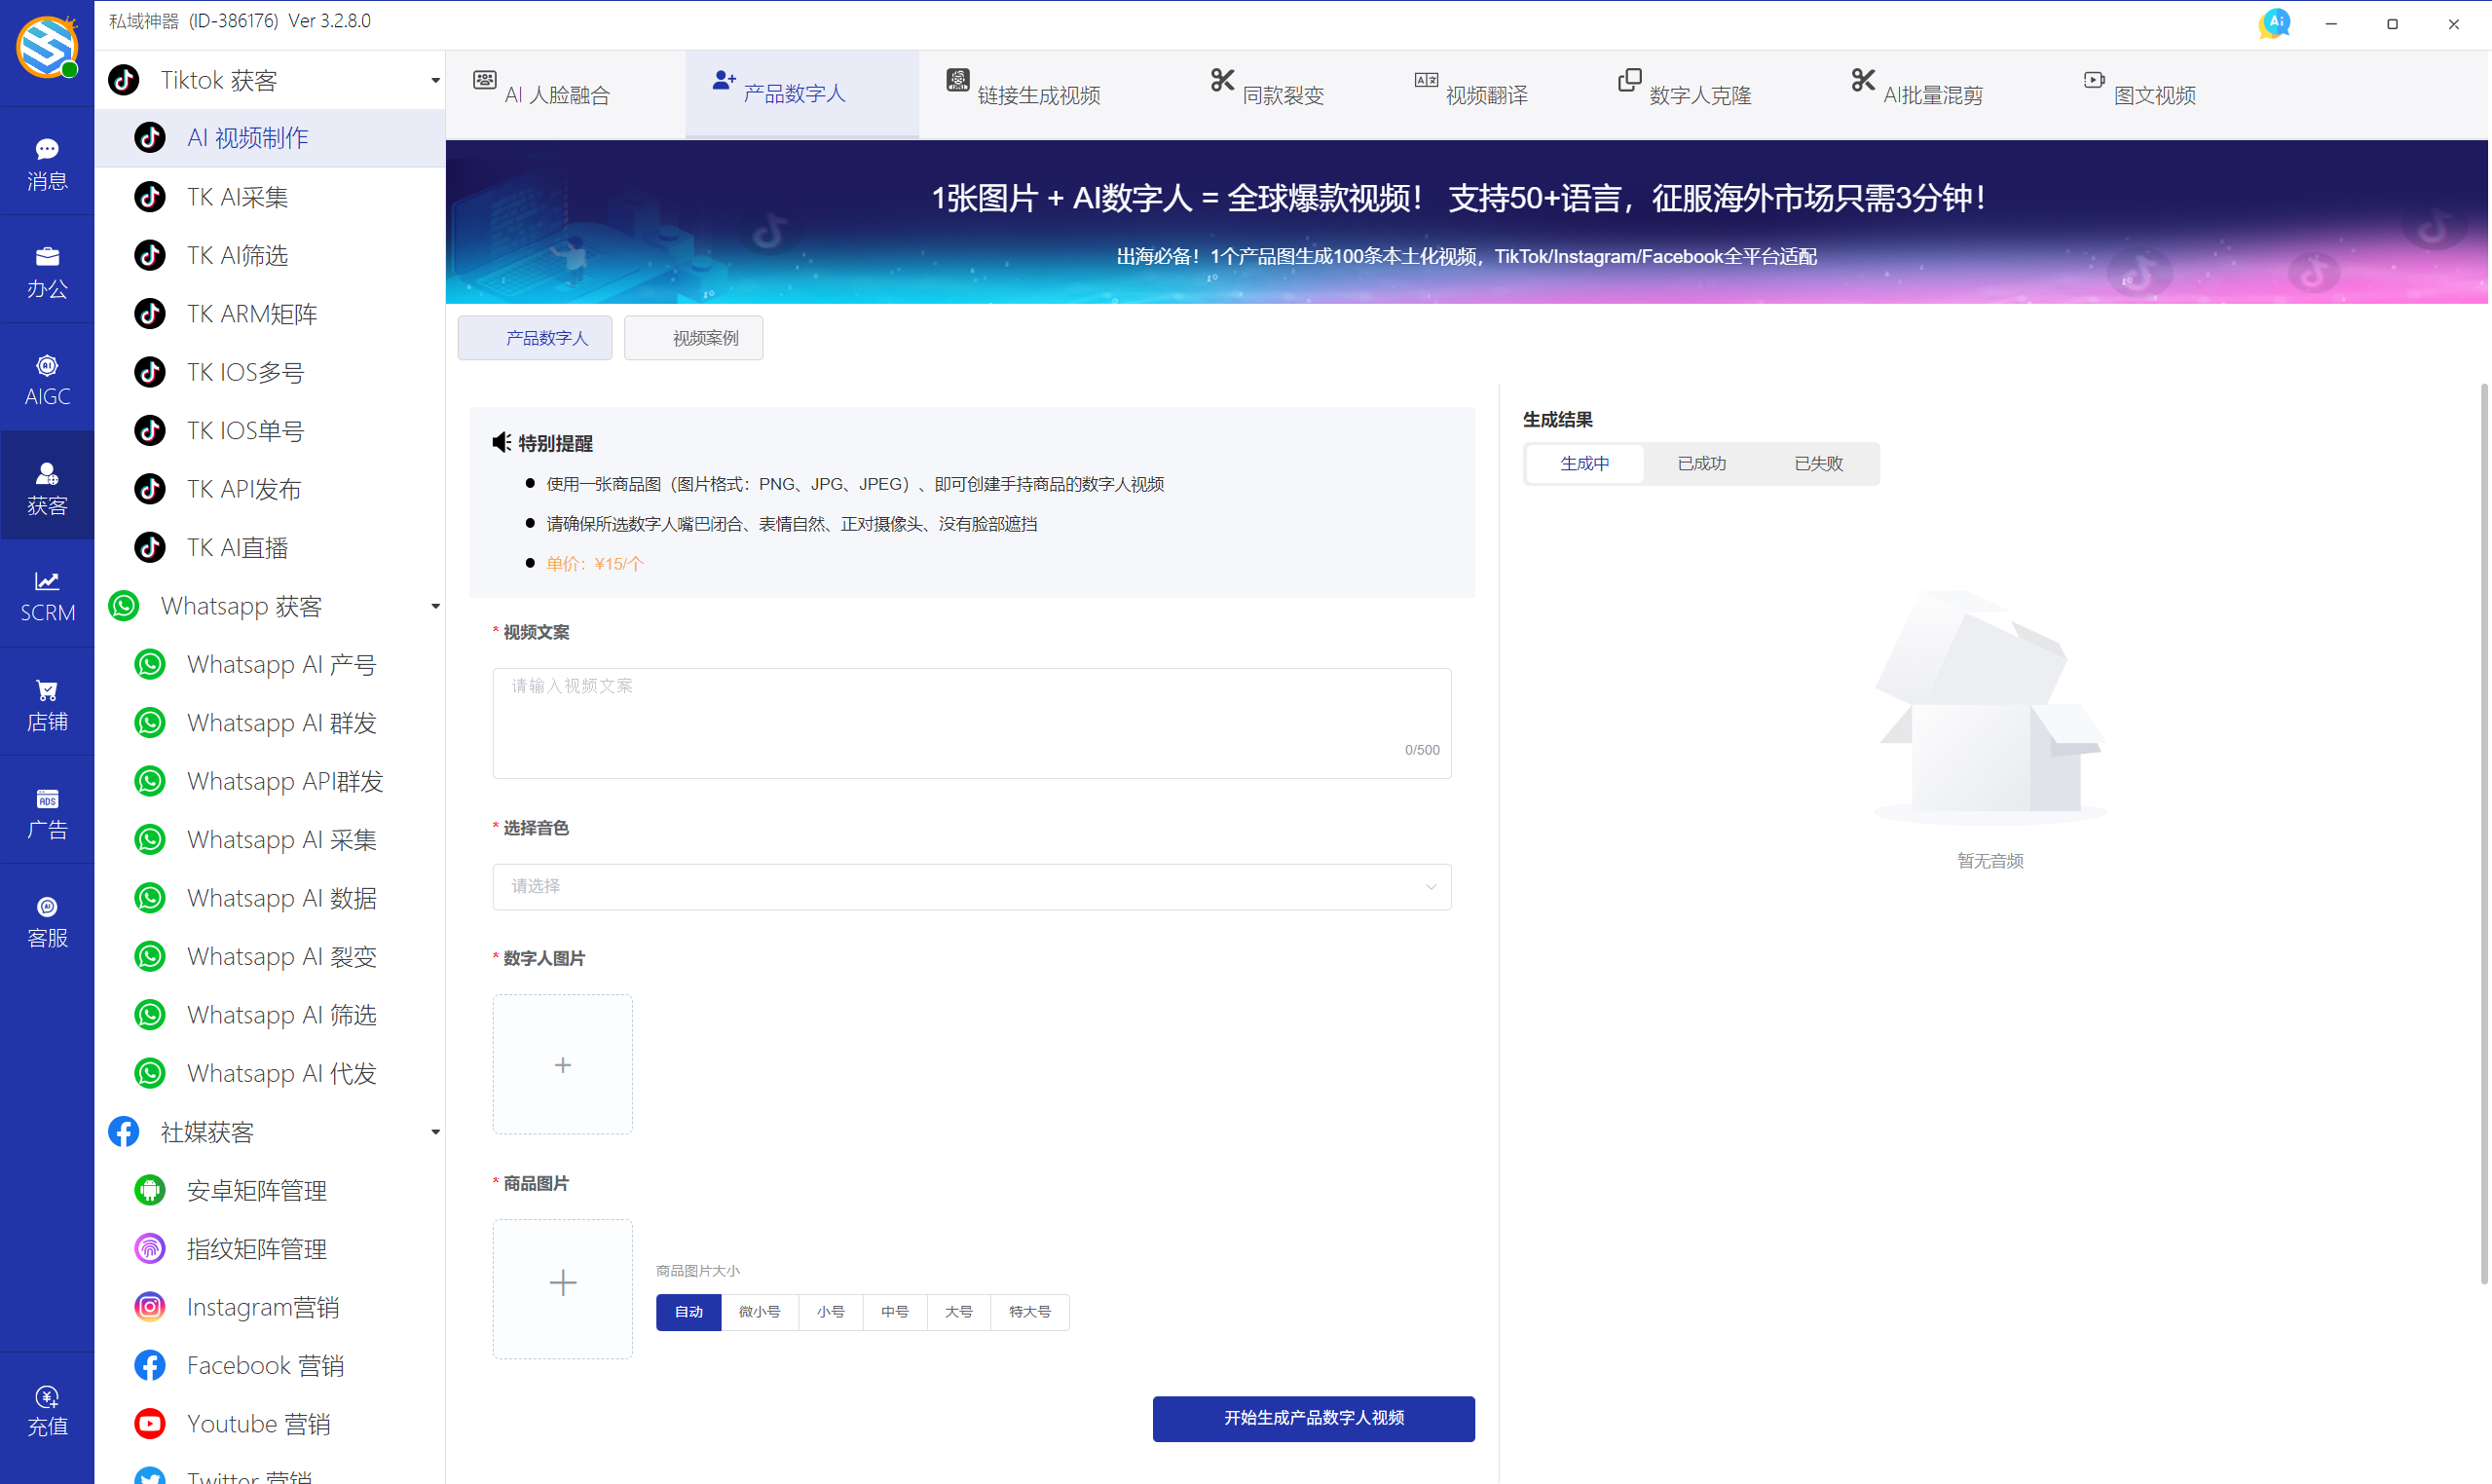Click the AI assistant avatar in title bar

click(2275, 23)
